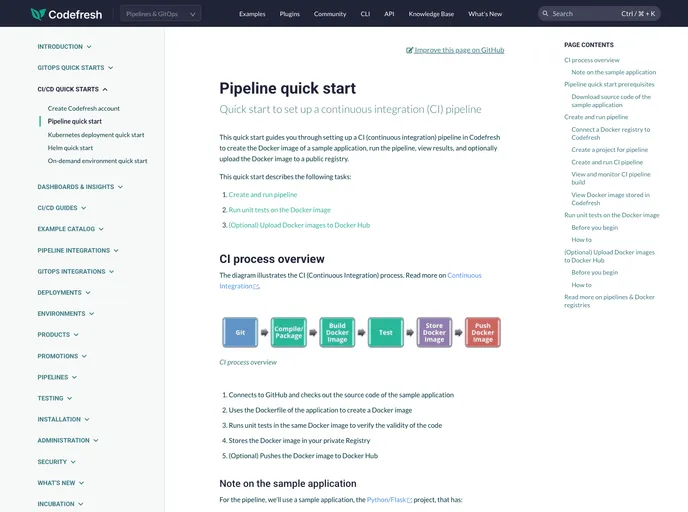Open the API nav item

pyautogui.click(x=389, y=14)
